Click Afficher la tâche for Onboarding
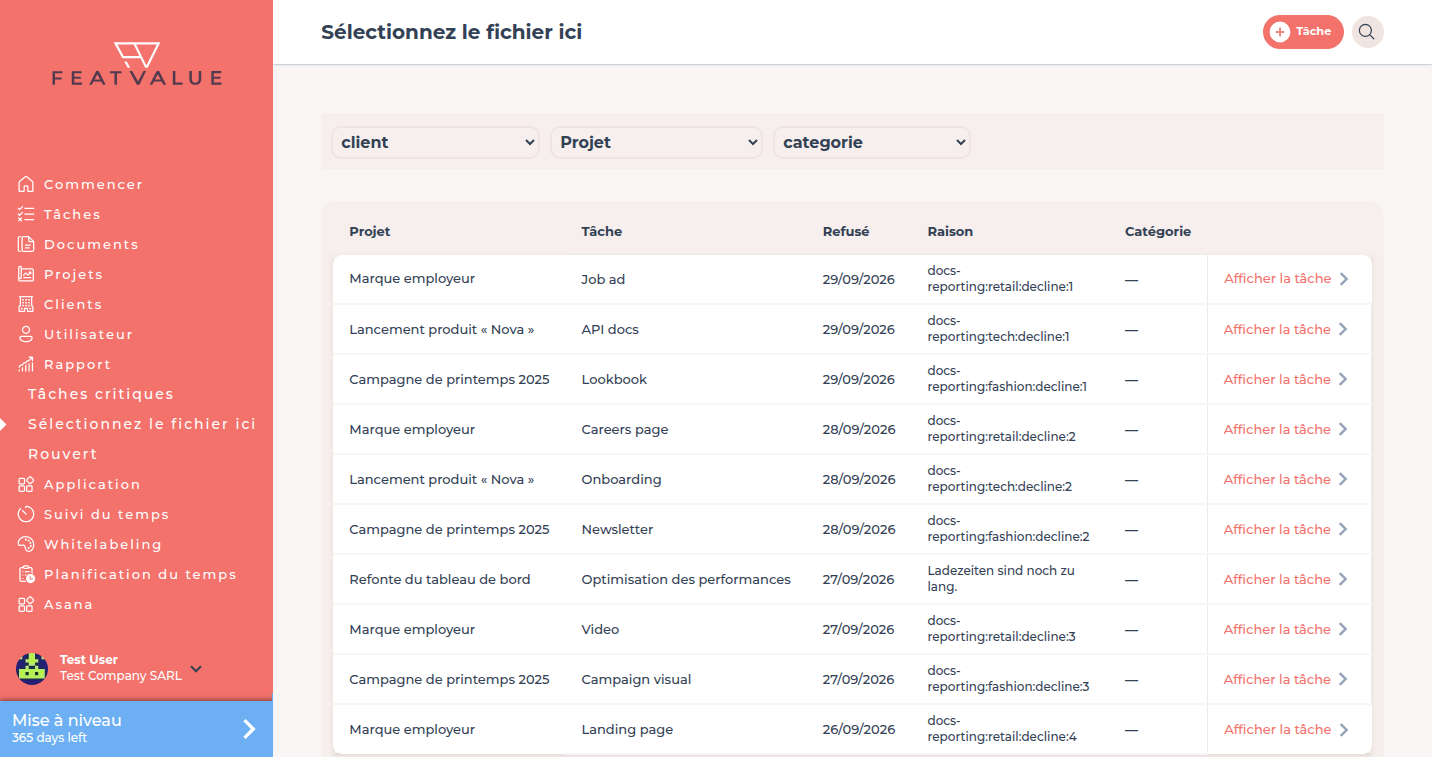This screenshot has width=1432, height=757. click(x=1286, y=479)
